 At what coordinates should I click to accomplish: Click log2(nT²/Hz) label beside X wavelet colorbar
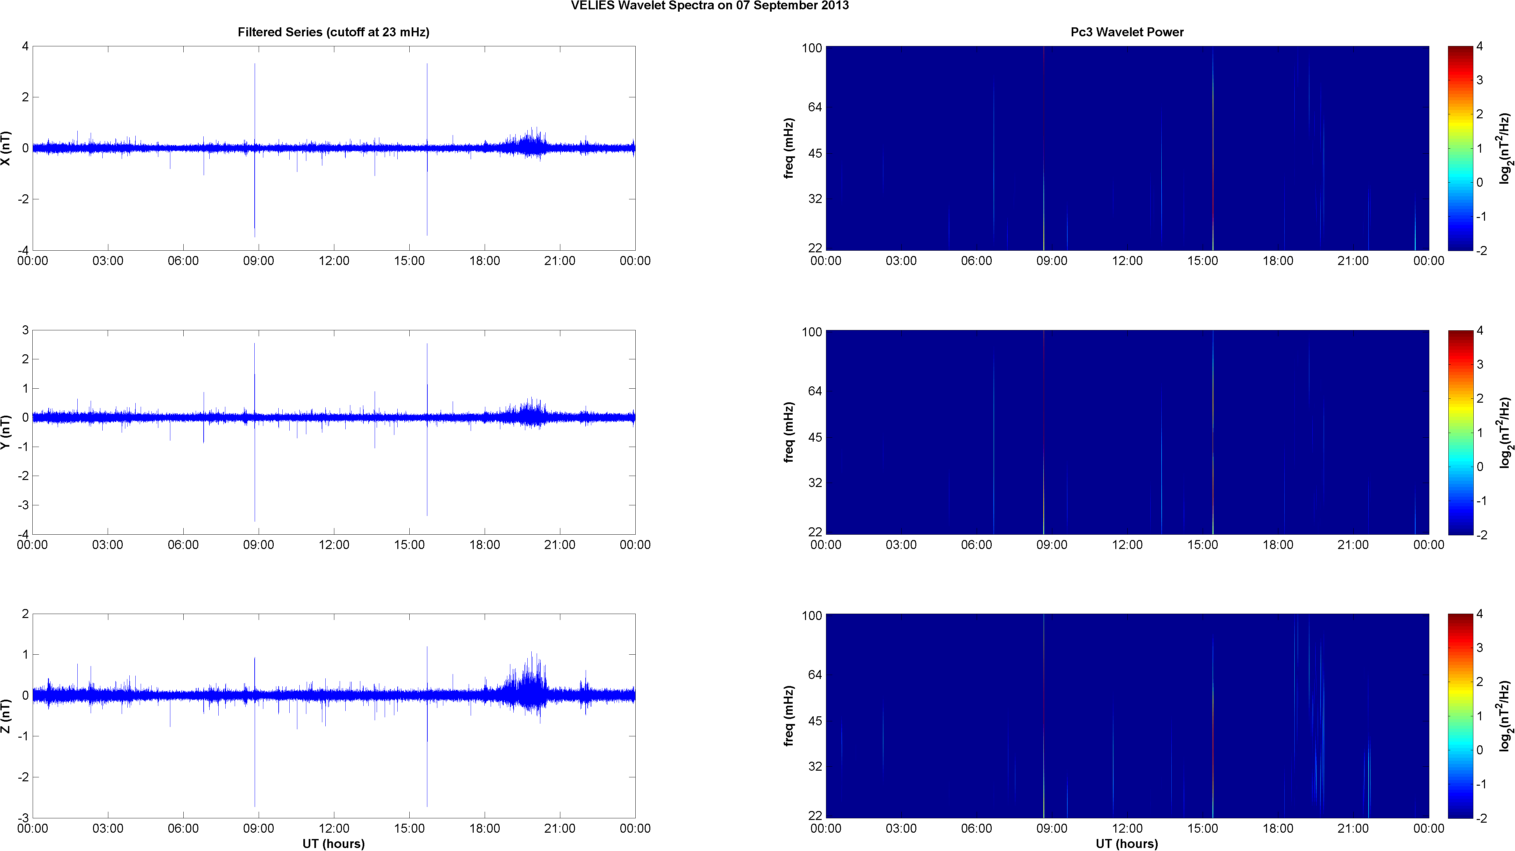[1506, 148]
